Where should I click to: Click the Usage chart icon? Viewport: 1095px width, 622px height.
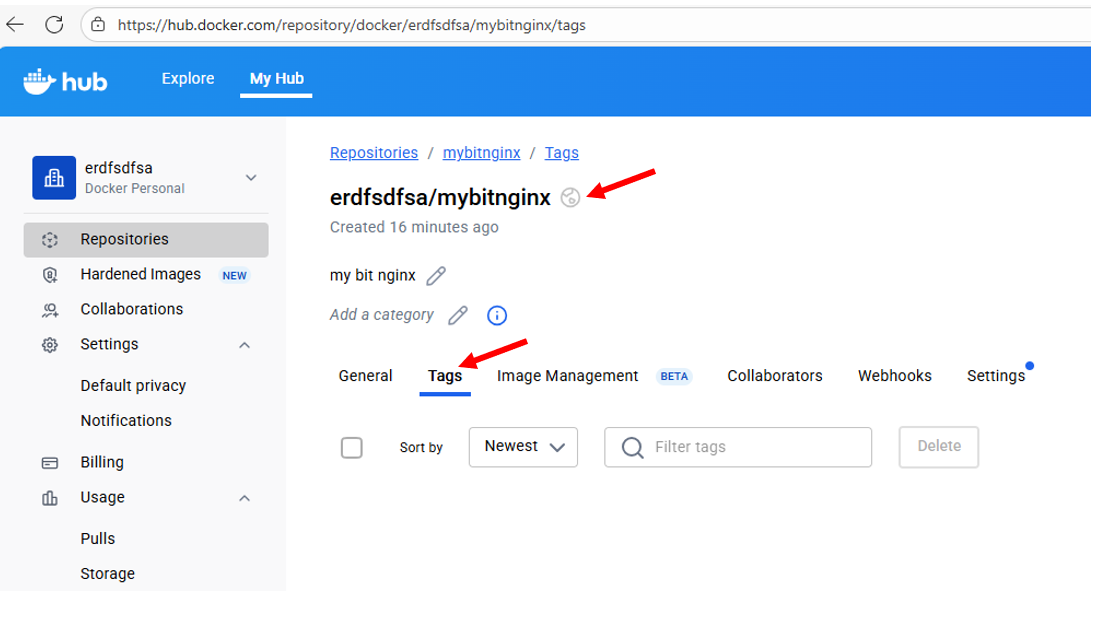[x=50, y=498]
